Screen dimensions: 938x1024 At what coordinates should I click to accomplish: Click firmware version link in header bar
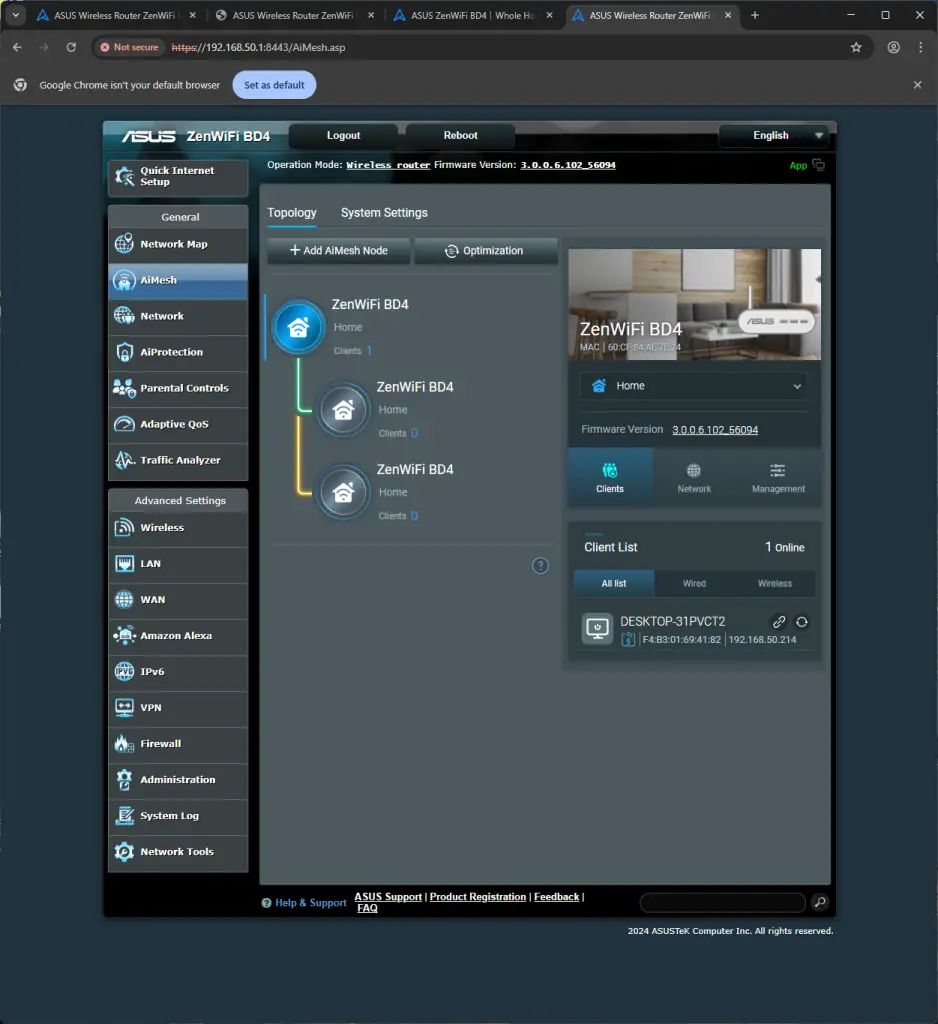tap(568, 165)
